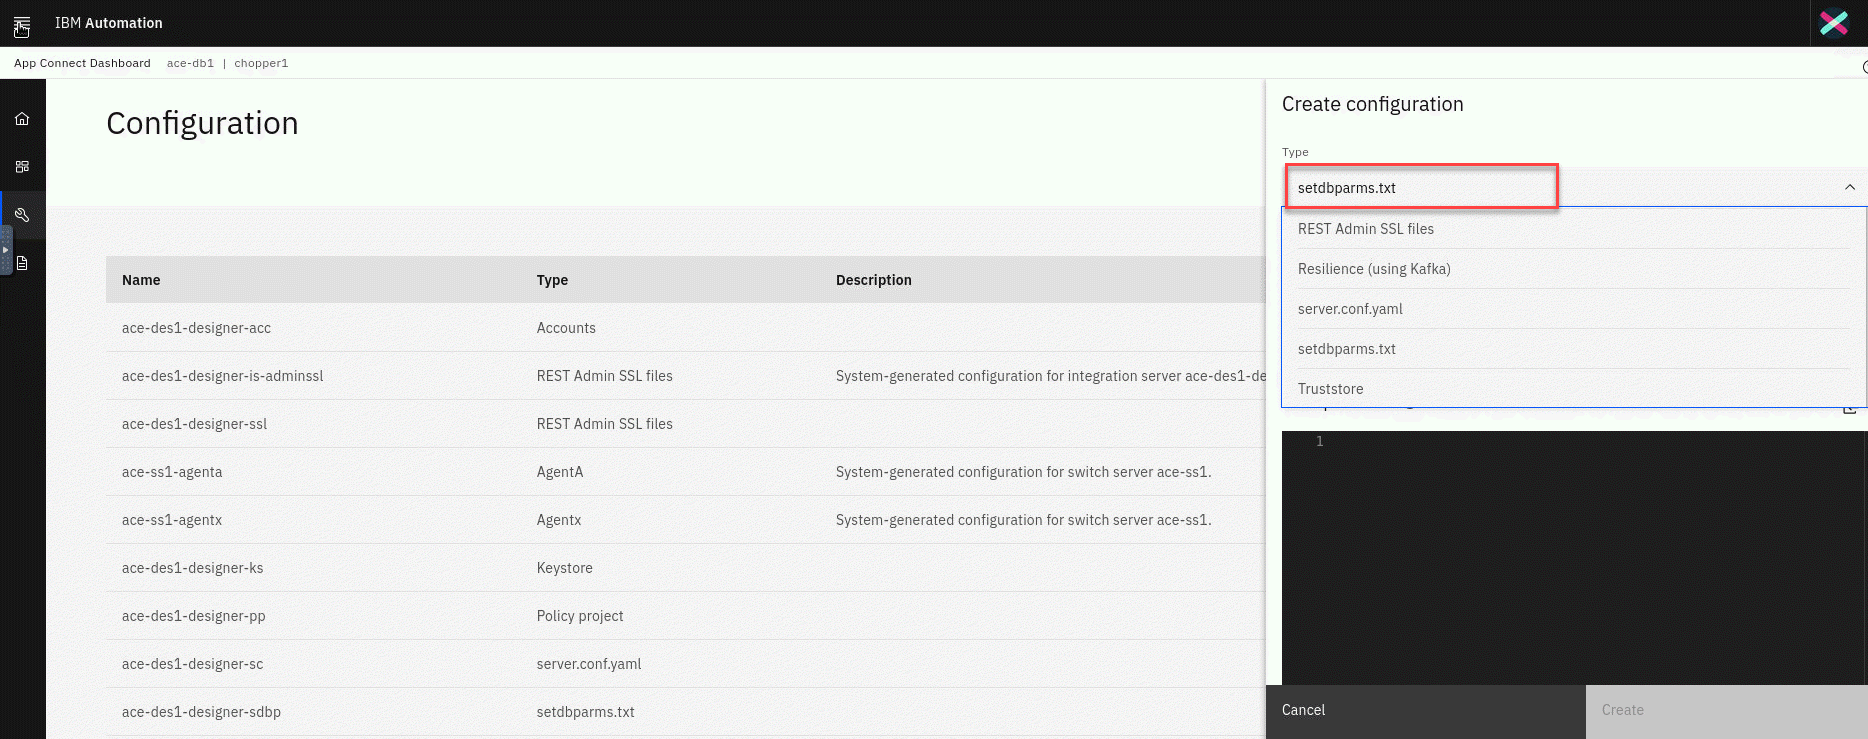Choose setdbparms.txt in the options list

(1346, 349)
